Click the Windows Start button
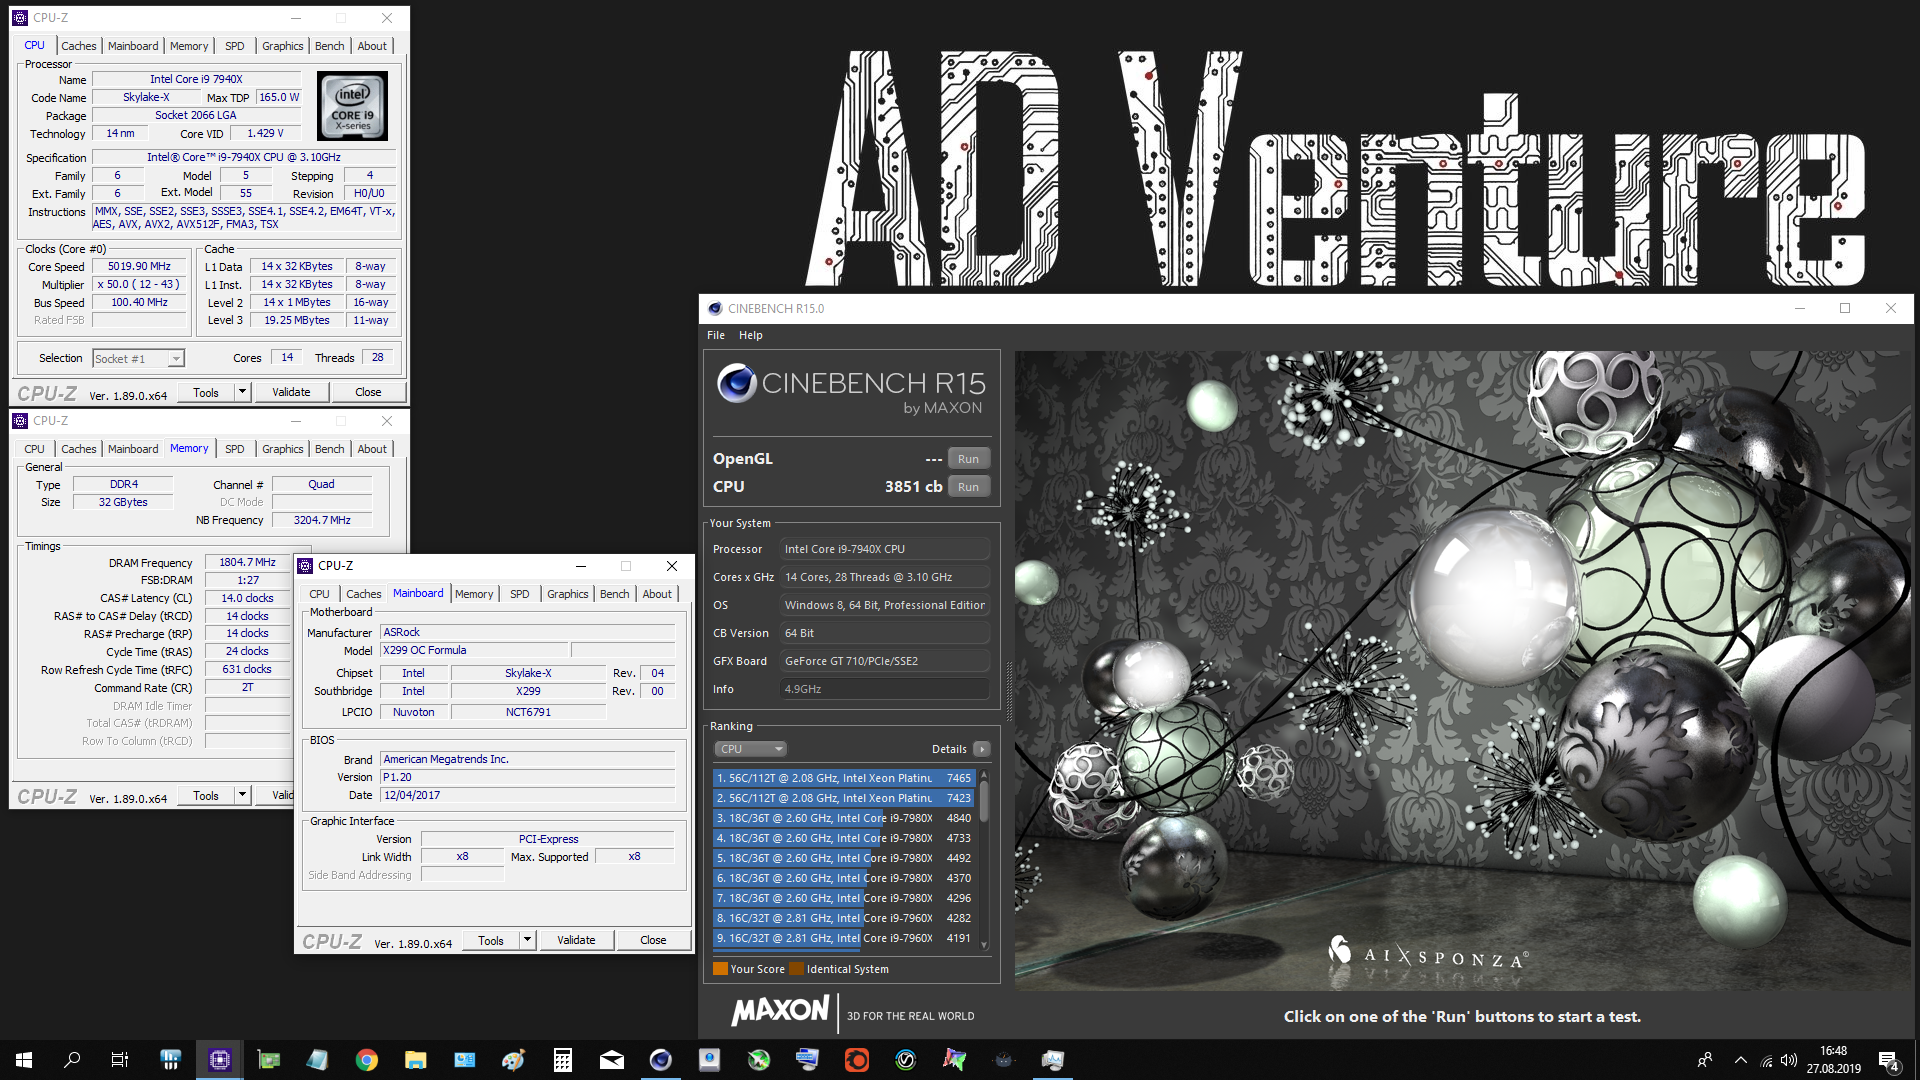 [x=24, y=1060]
